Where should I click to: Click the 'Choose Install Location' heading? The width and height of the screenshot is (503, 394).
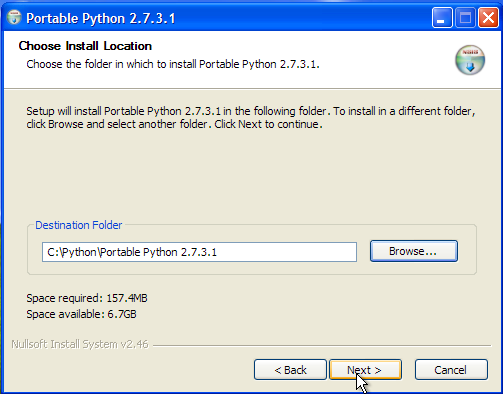pyautogui.click(x=85, y=46)
